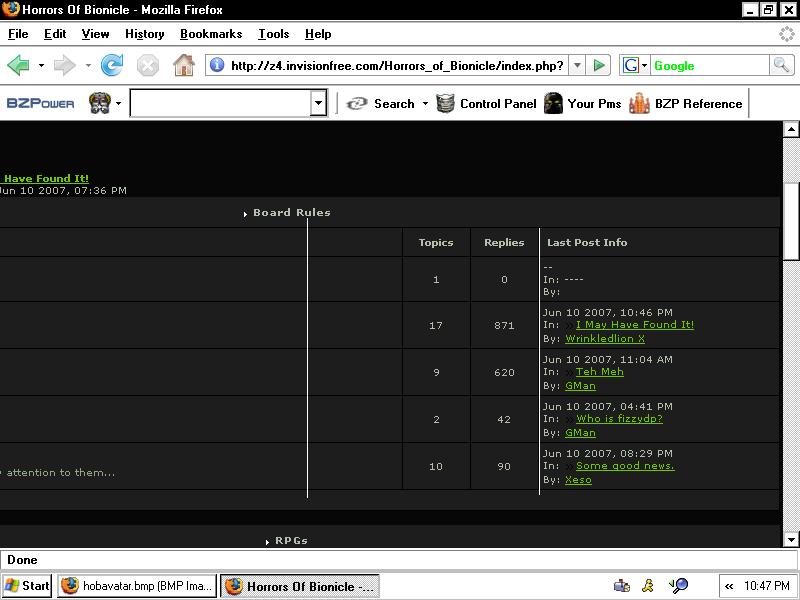Collapse the Board Rules category
Image resolution: width=800 pixels, height=600 pixels.
click(245, 214)
